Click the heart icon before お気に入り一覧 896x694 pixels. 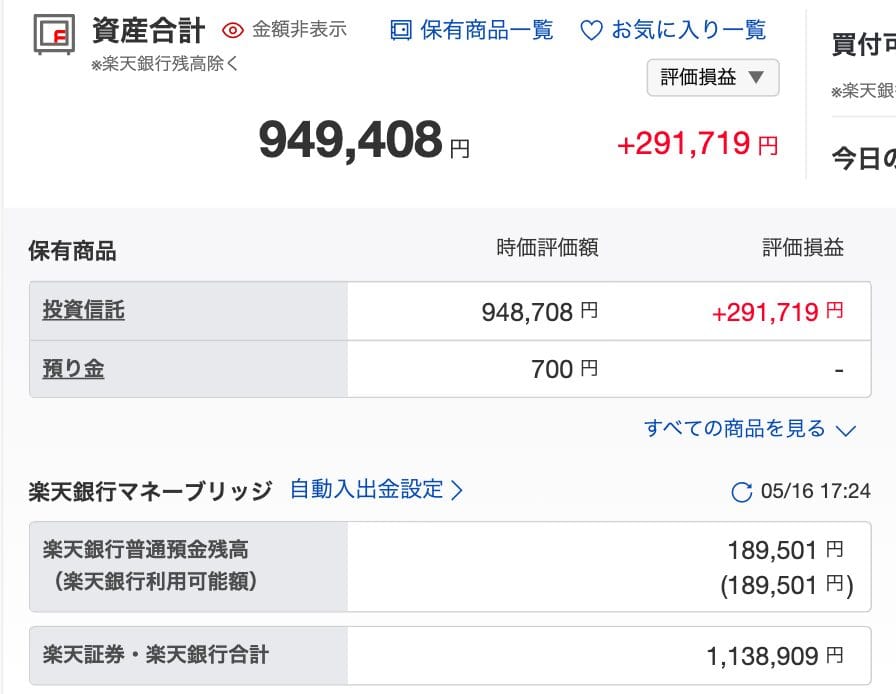click(x=591, y=31)
